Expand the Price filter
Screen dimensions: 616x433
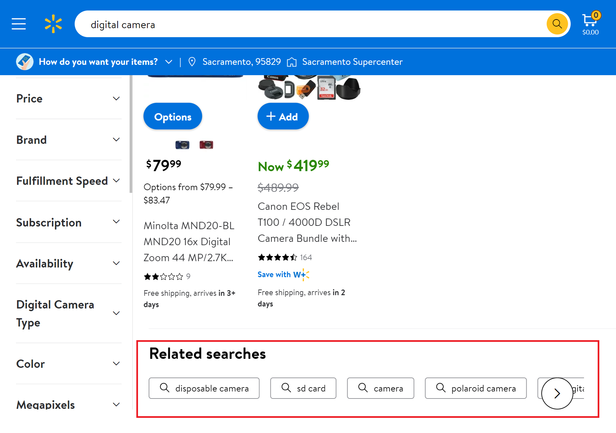click(x=67, y=99)
